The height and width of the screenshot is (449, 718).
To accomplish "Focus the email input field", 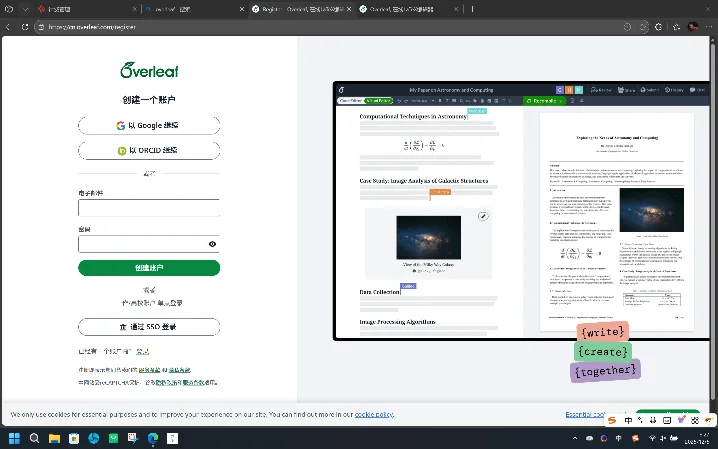I will pyautogui.click(x=149, y=208).
